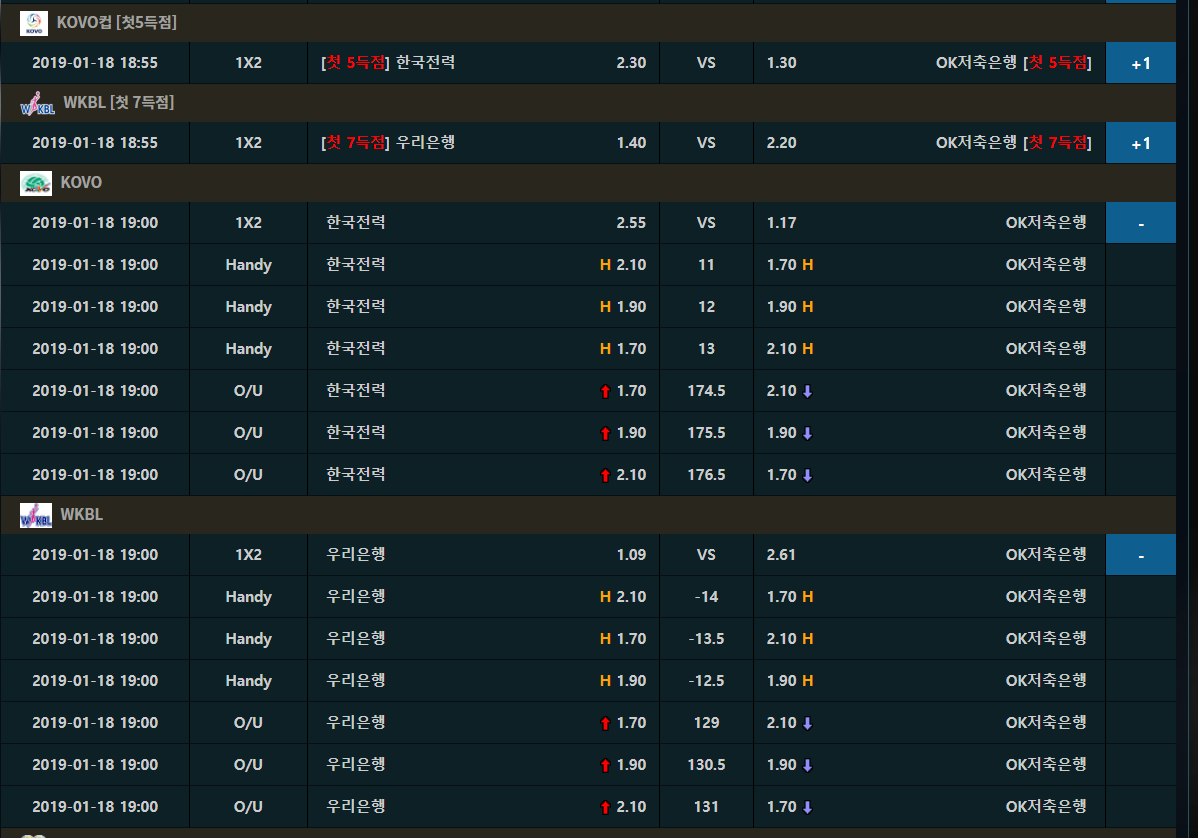Image resolution: width=1198 pixels, height=838 pixels.
Task: Click the plain WKBL league header title
Action: coord(82,515)
